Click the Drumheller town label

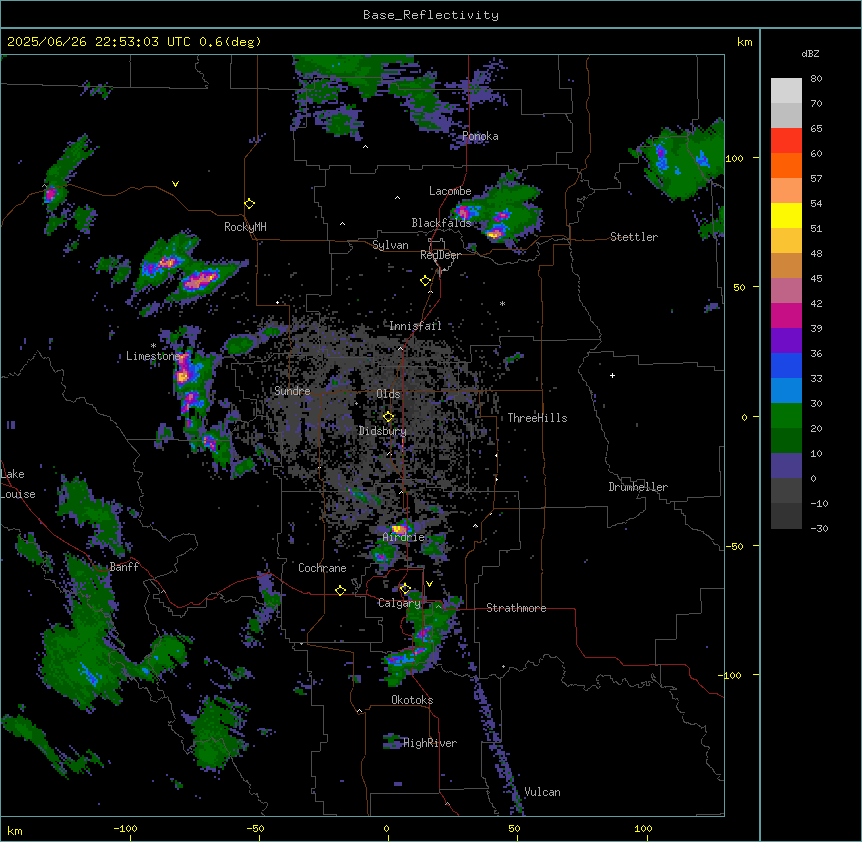coord(638,487)
